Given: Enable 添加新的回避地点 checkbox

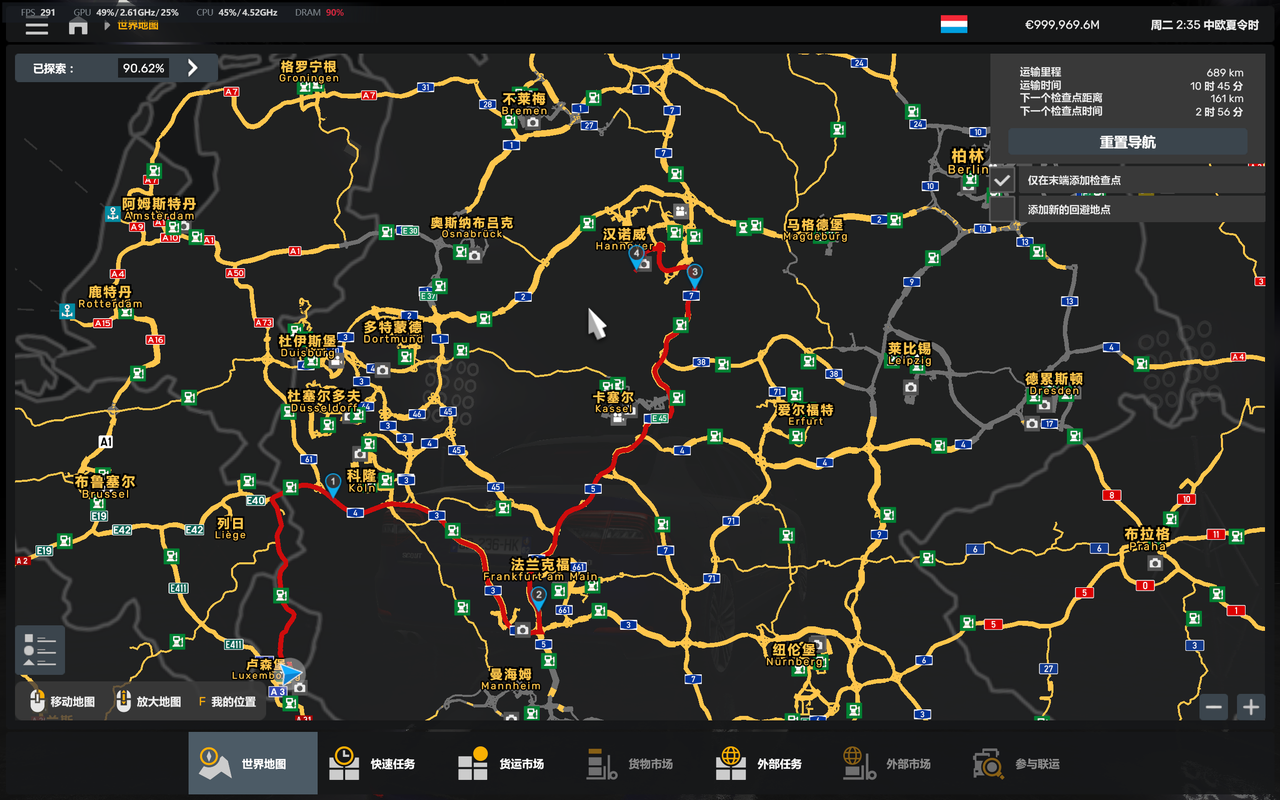Looking at the screenshot, I should [x=1002, y=209].
